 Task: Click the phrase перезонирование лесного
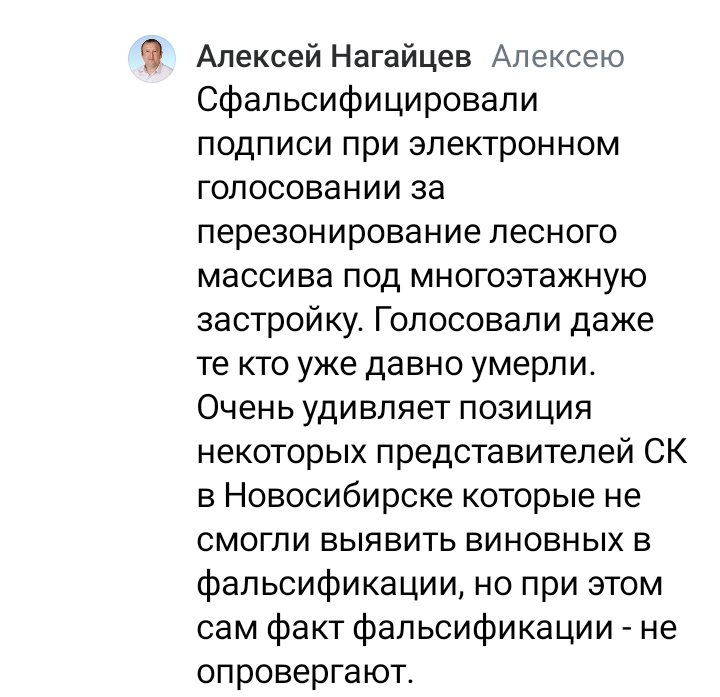(x=407, y=233)
